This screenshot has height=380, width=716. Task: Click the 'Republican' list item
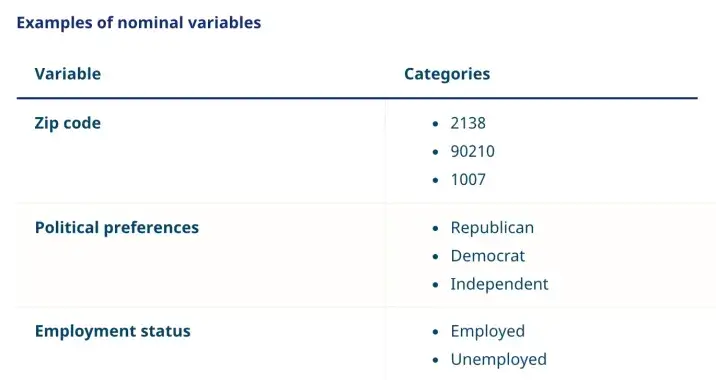click(492, 228)
